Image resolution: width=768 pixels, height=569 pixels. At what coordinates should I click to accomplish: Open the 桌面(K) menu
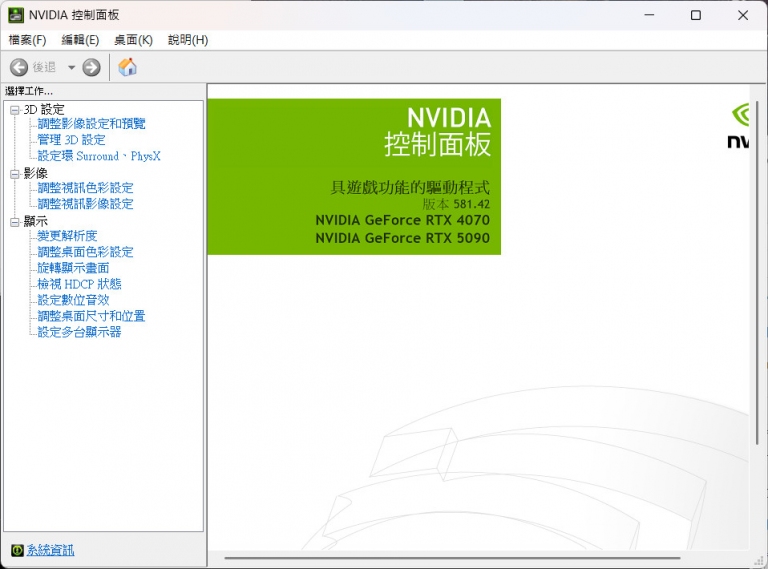click(133, 40)
